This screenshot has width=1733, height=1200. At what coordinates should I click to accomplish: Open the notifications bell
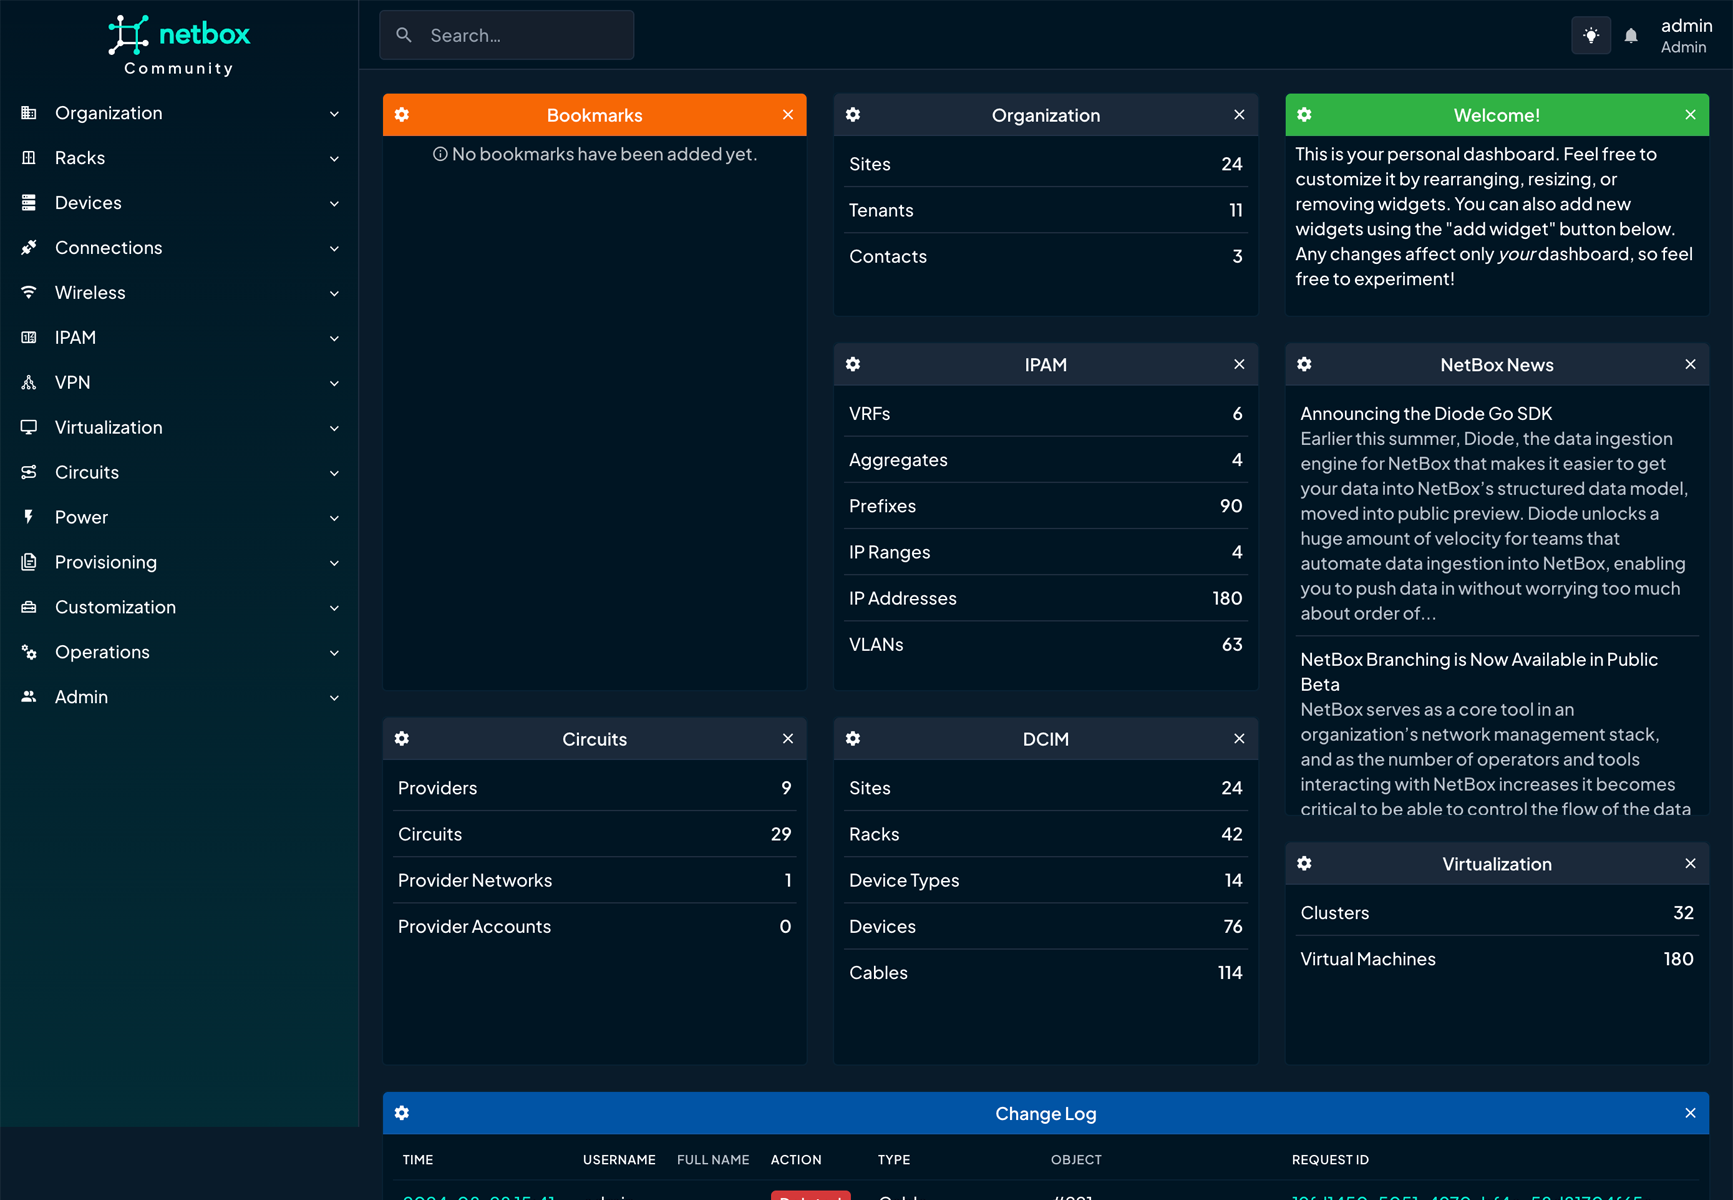tap(1631, 36)
